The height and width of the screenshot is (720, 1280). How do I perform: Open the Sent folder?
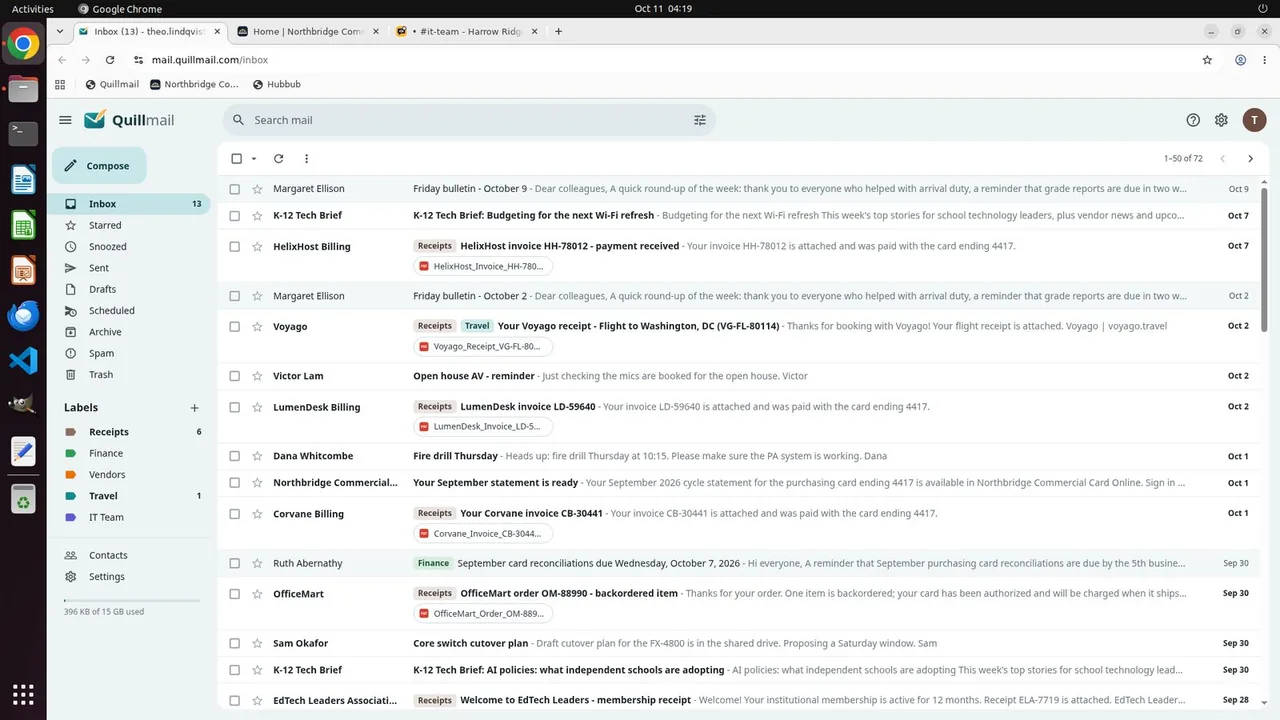pos(99,268)
